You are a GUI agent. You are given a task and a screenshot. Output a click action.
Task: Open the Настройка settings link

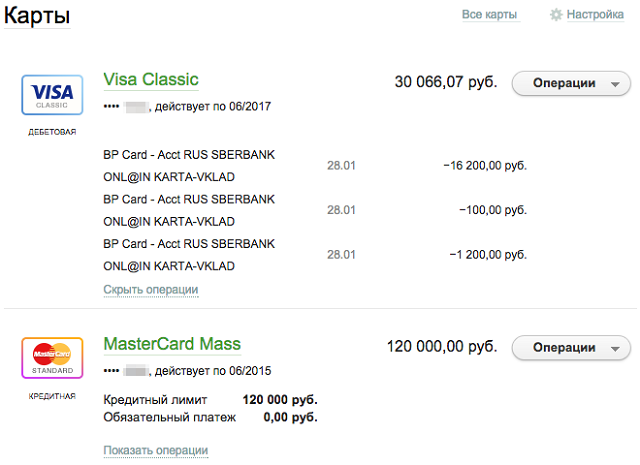(x=595, y=15)
